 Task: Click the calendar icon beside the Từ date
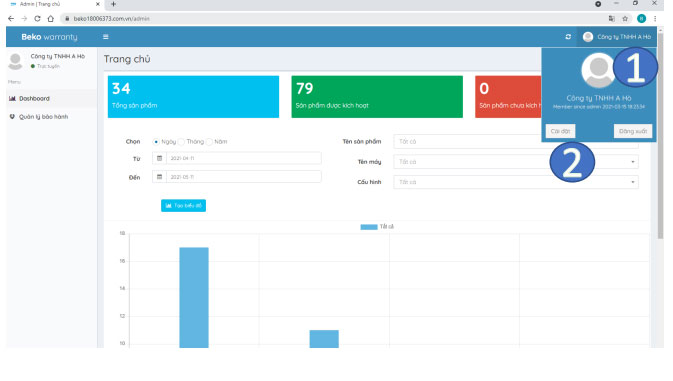pos(159,158)
